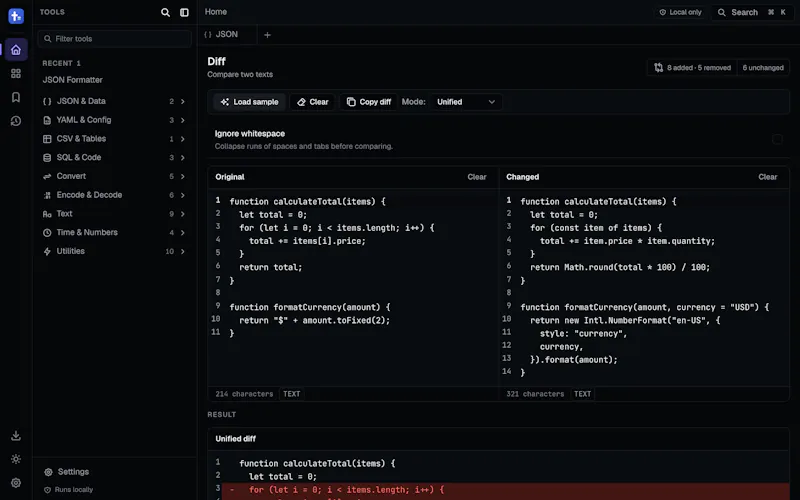Click '321 characters' count
This screenshot has height=500, width=800.
click(535, 394)
